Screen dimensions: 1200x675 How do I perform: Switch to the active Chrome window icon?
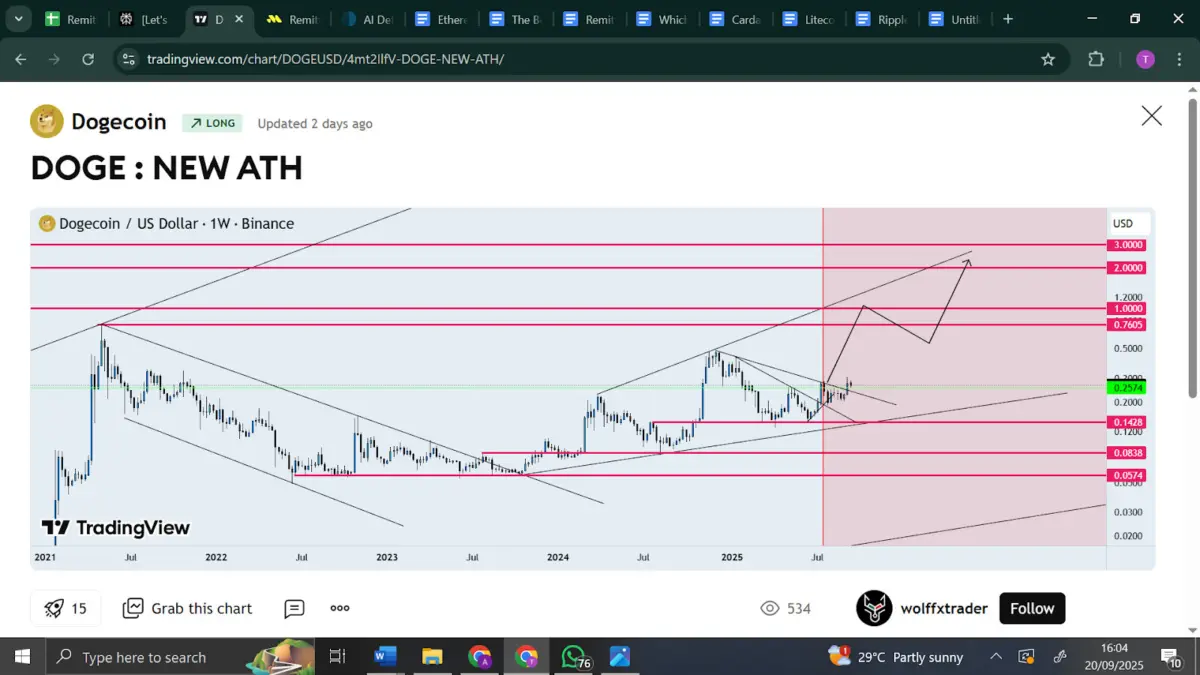[526, 657]
